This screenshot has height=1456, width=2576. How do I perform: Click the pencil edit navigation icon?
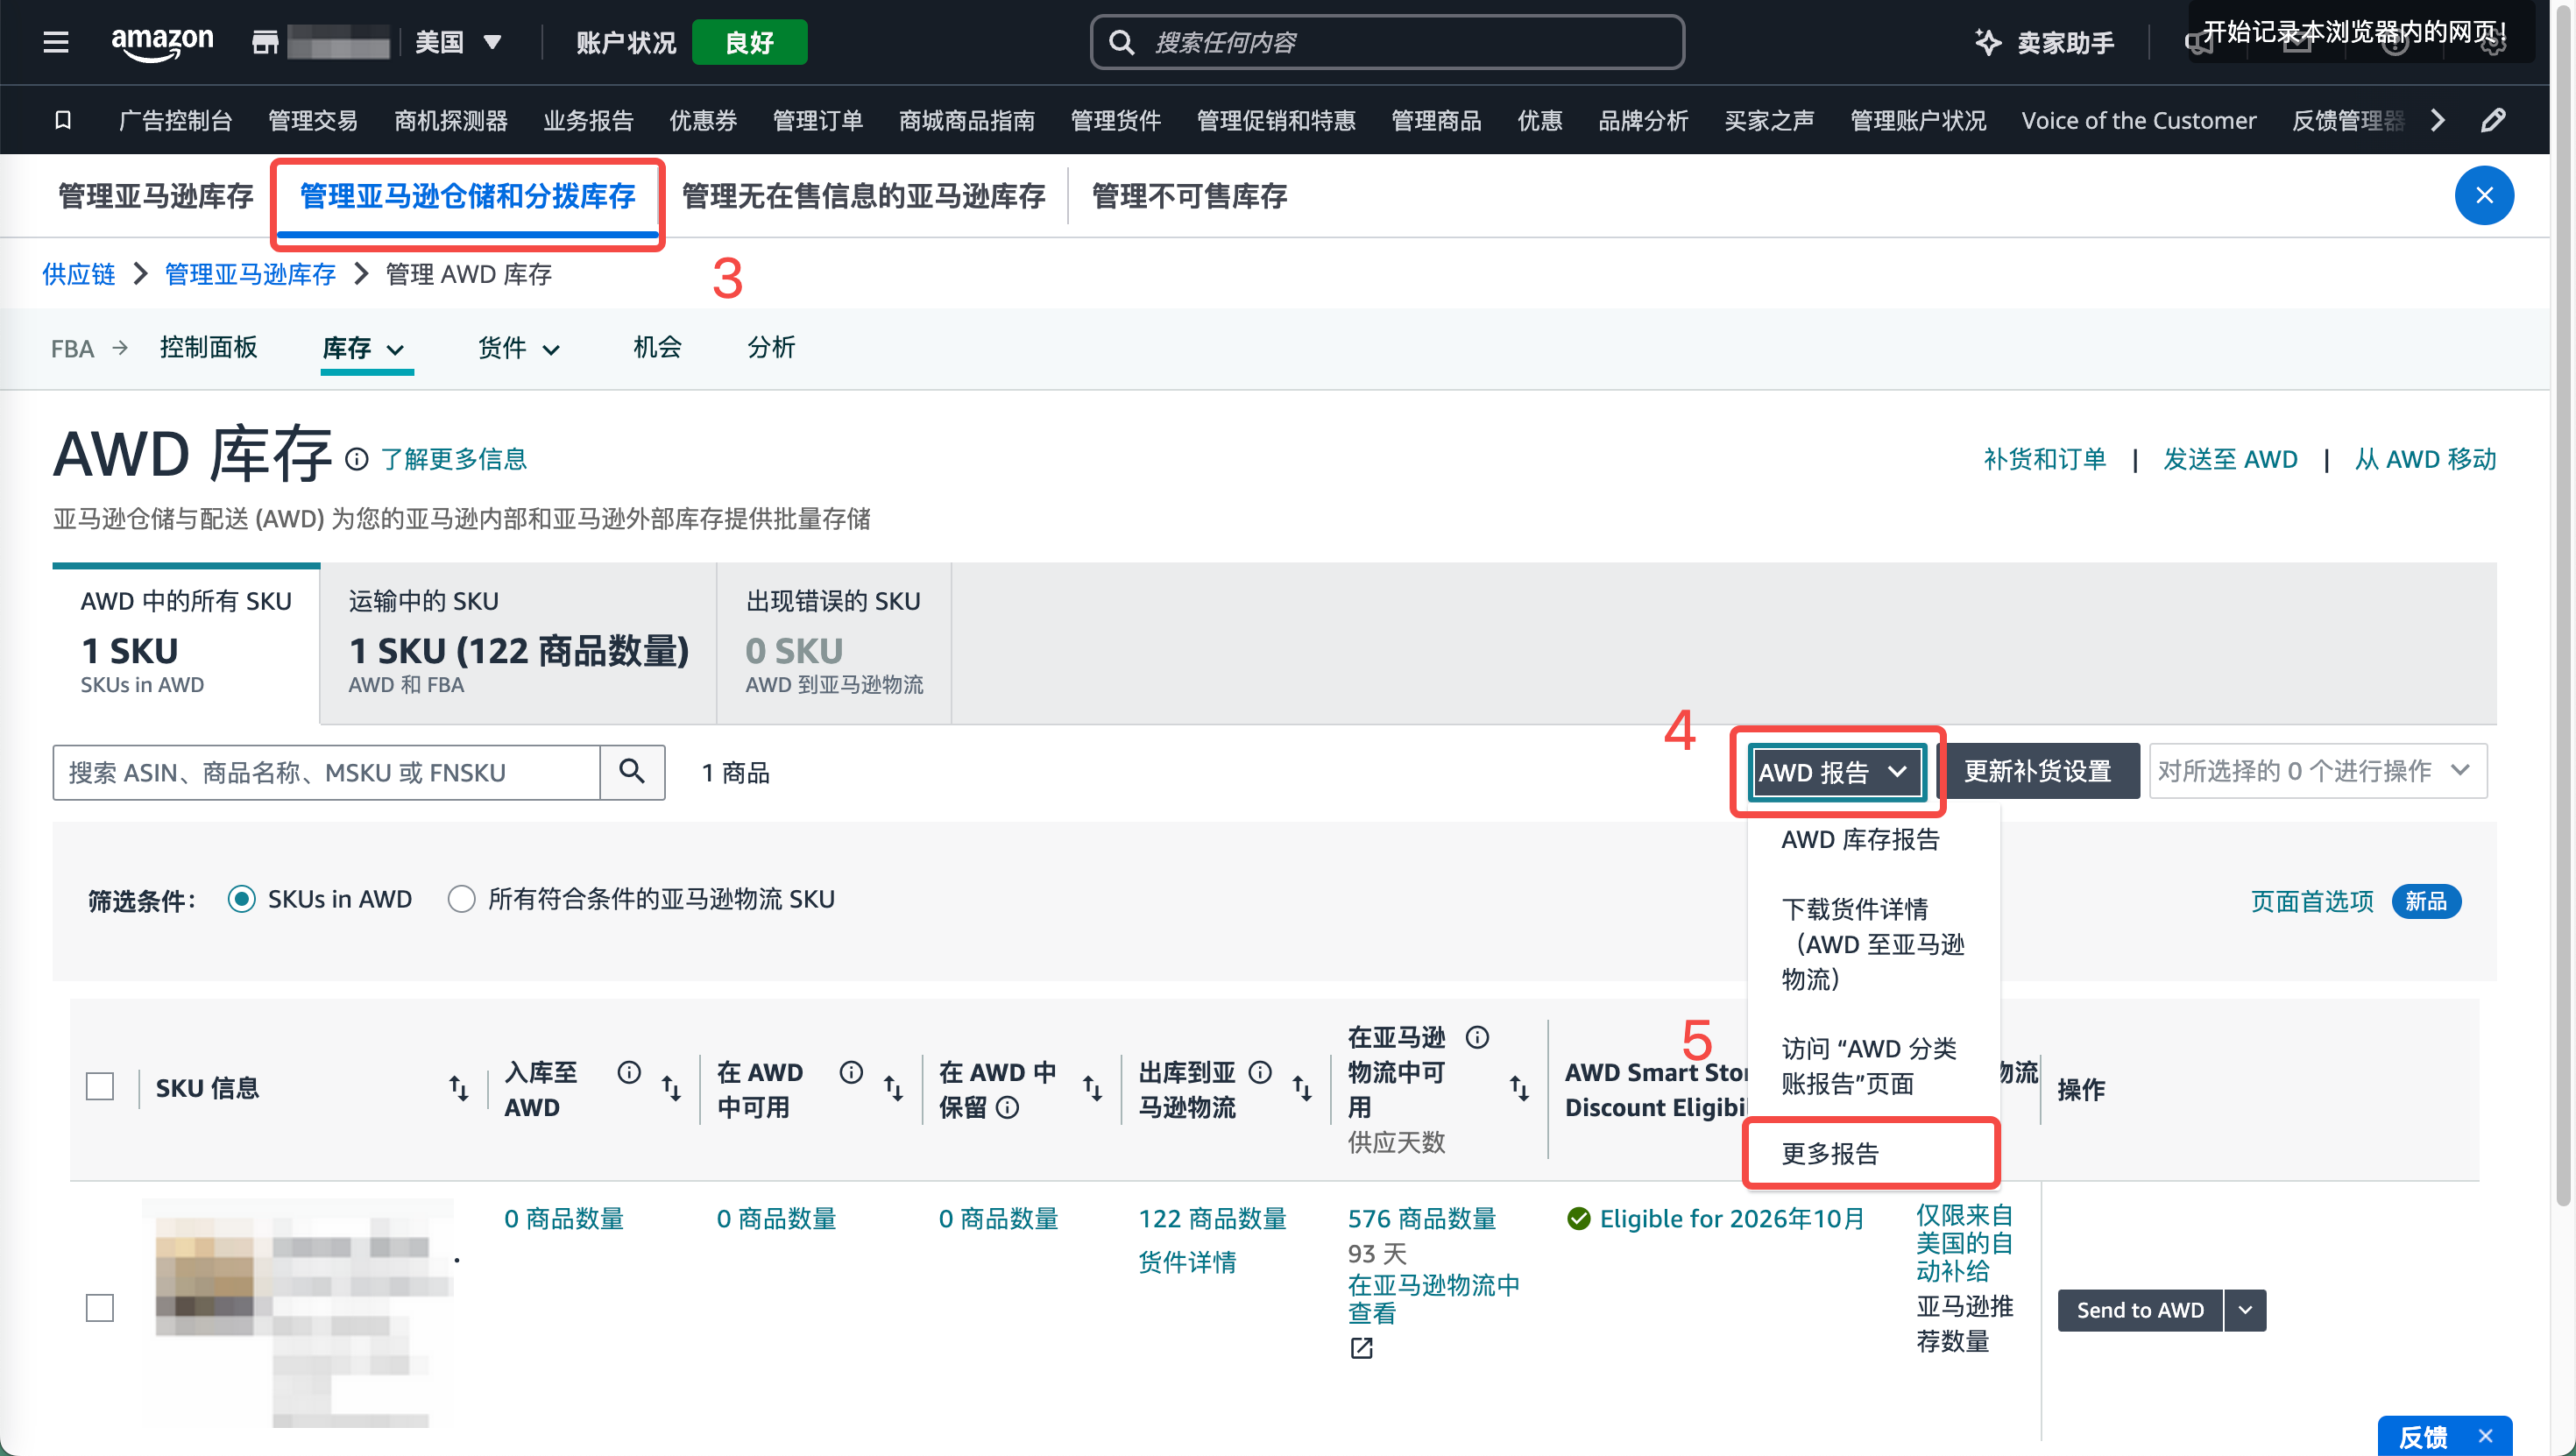2493,120
